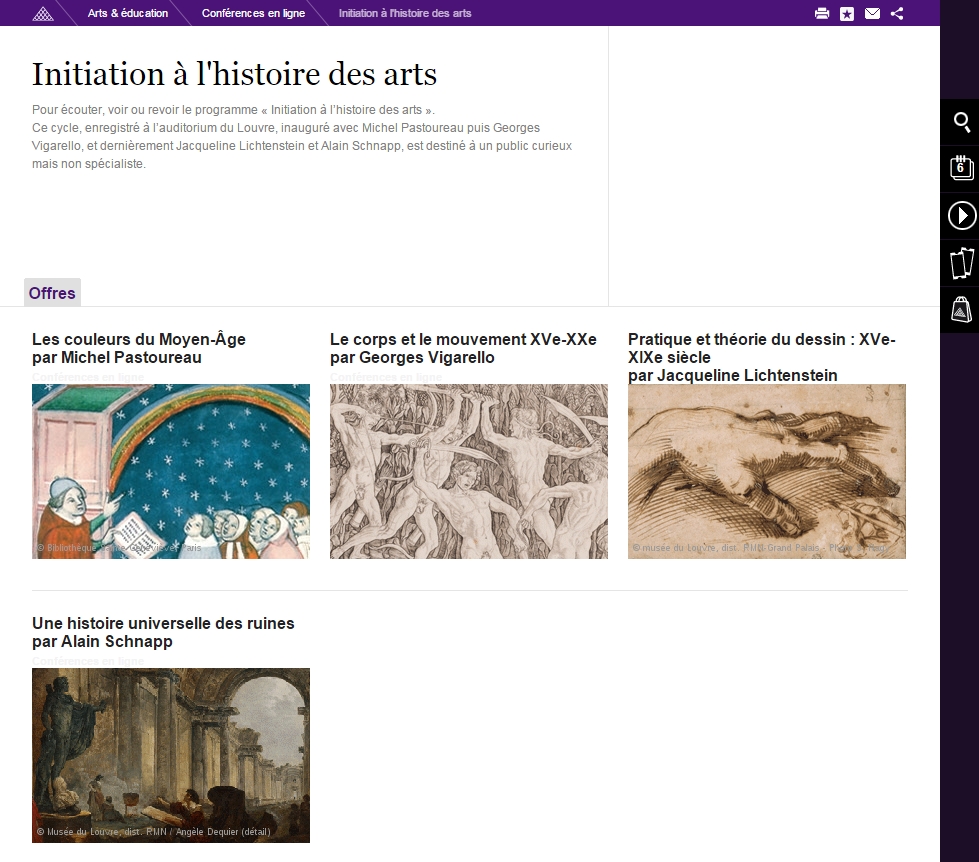Open the calendar icon in sidebar
The width and height of the screenshot is (979, 862).
pos(962,169)
